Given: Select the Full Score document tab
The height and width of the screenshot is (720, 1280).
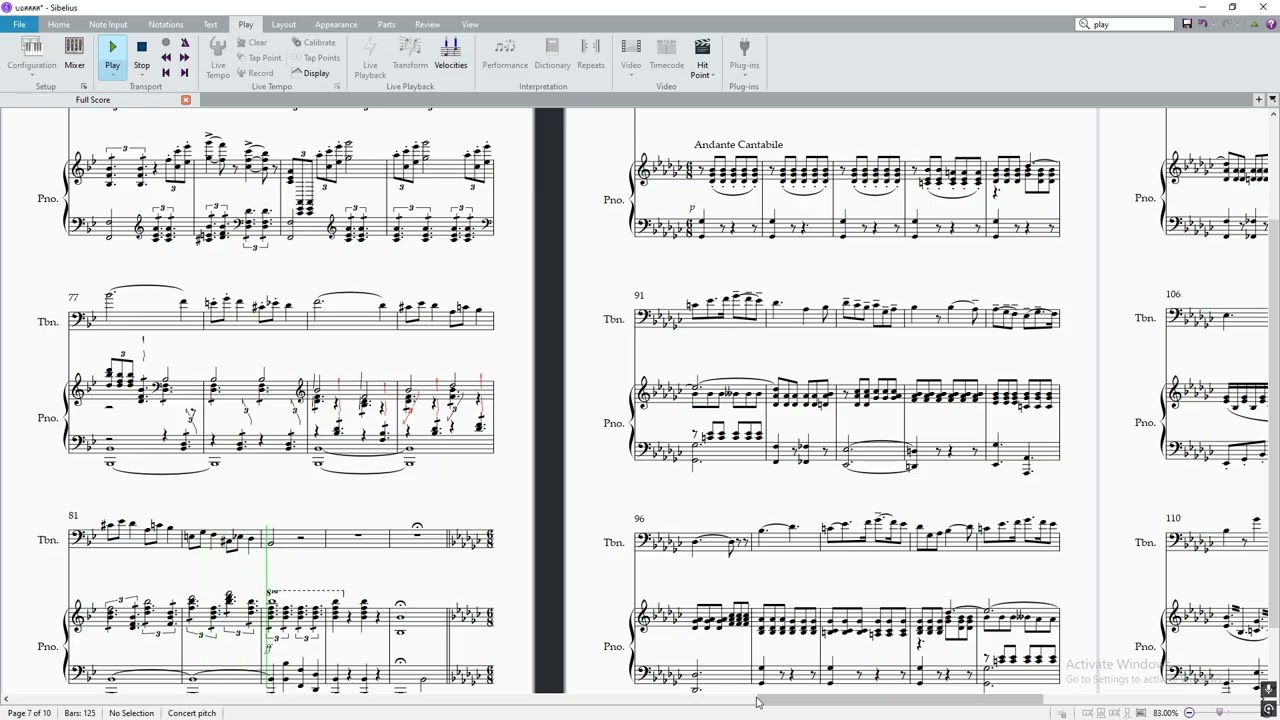Looking at the screenshot, I should point(92,100).
